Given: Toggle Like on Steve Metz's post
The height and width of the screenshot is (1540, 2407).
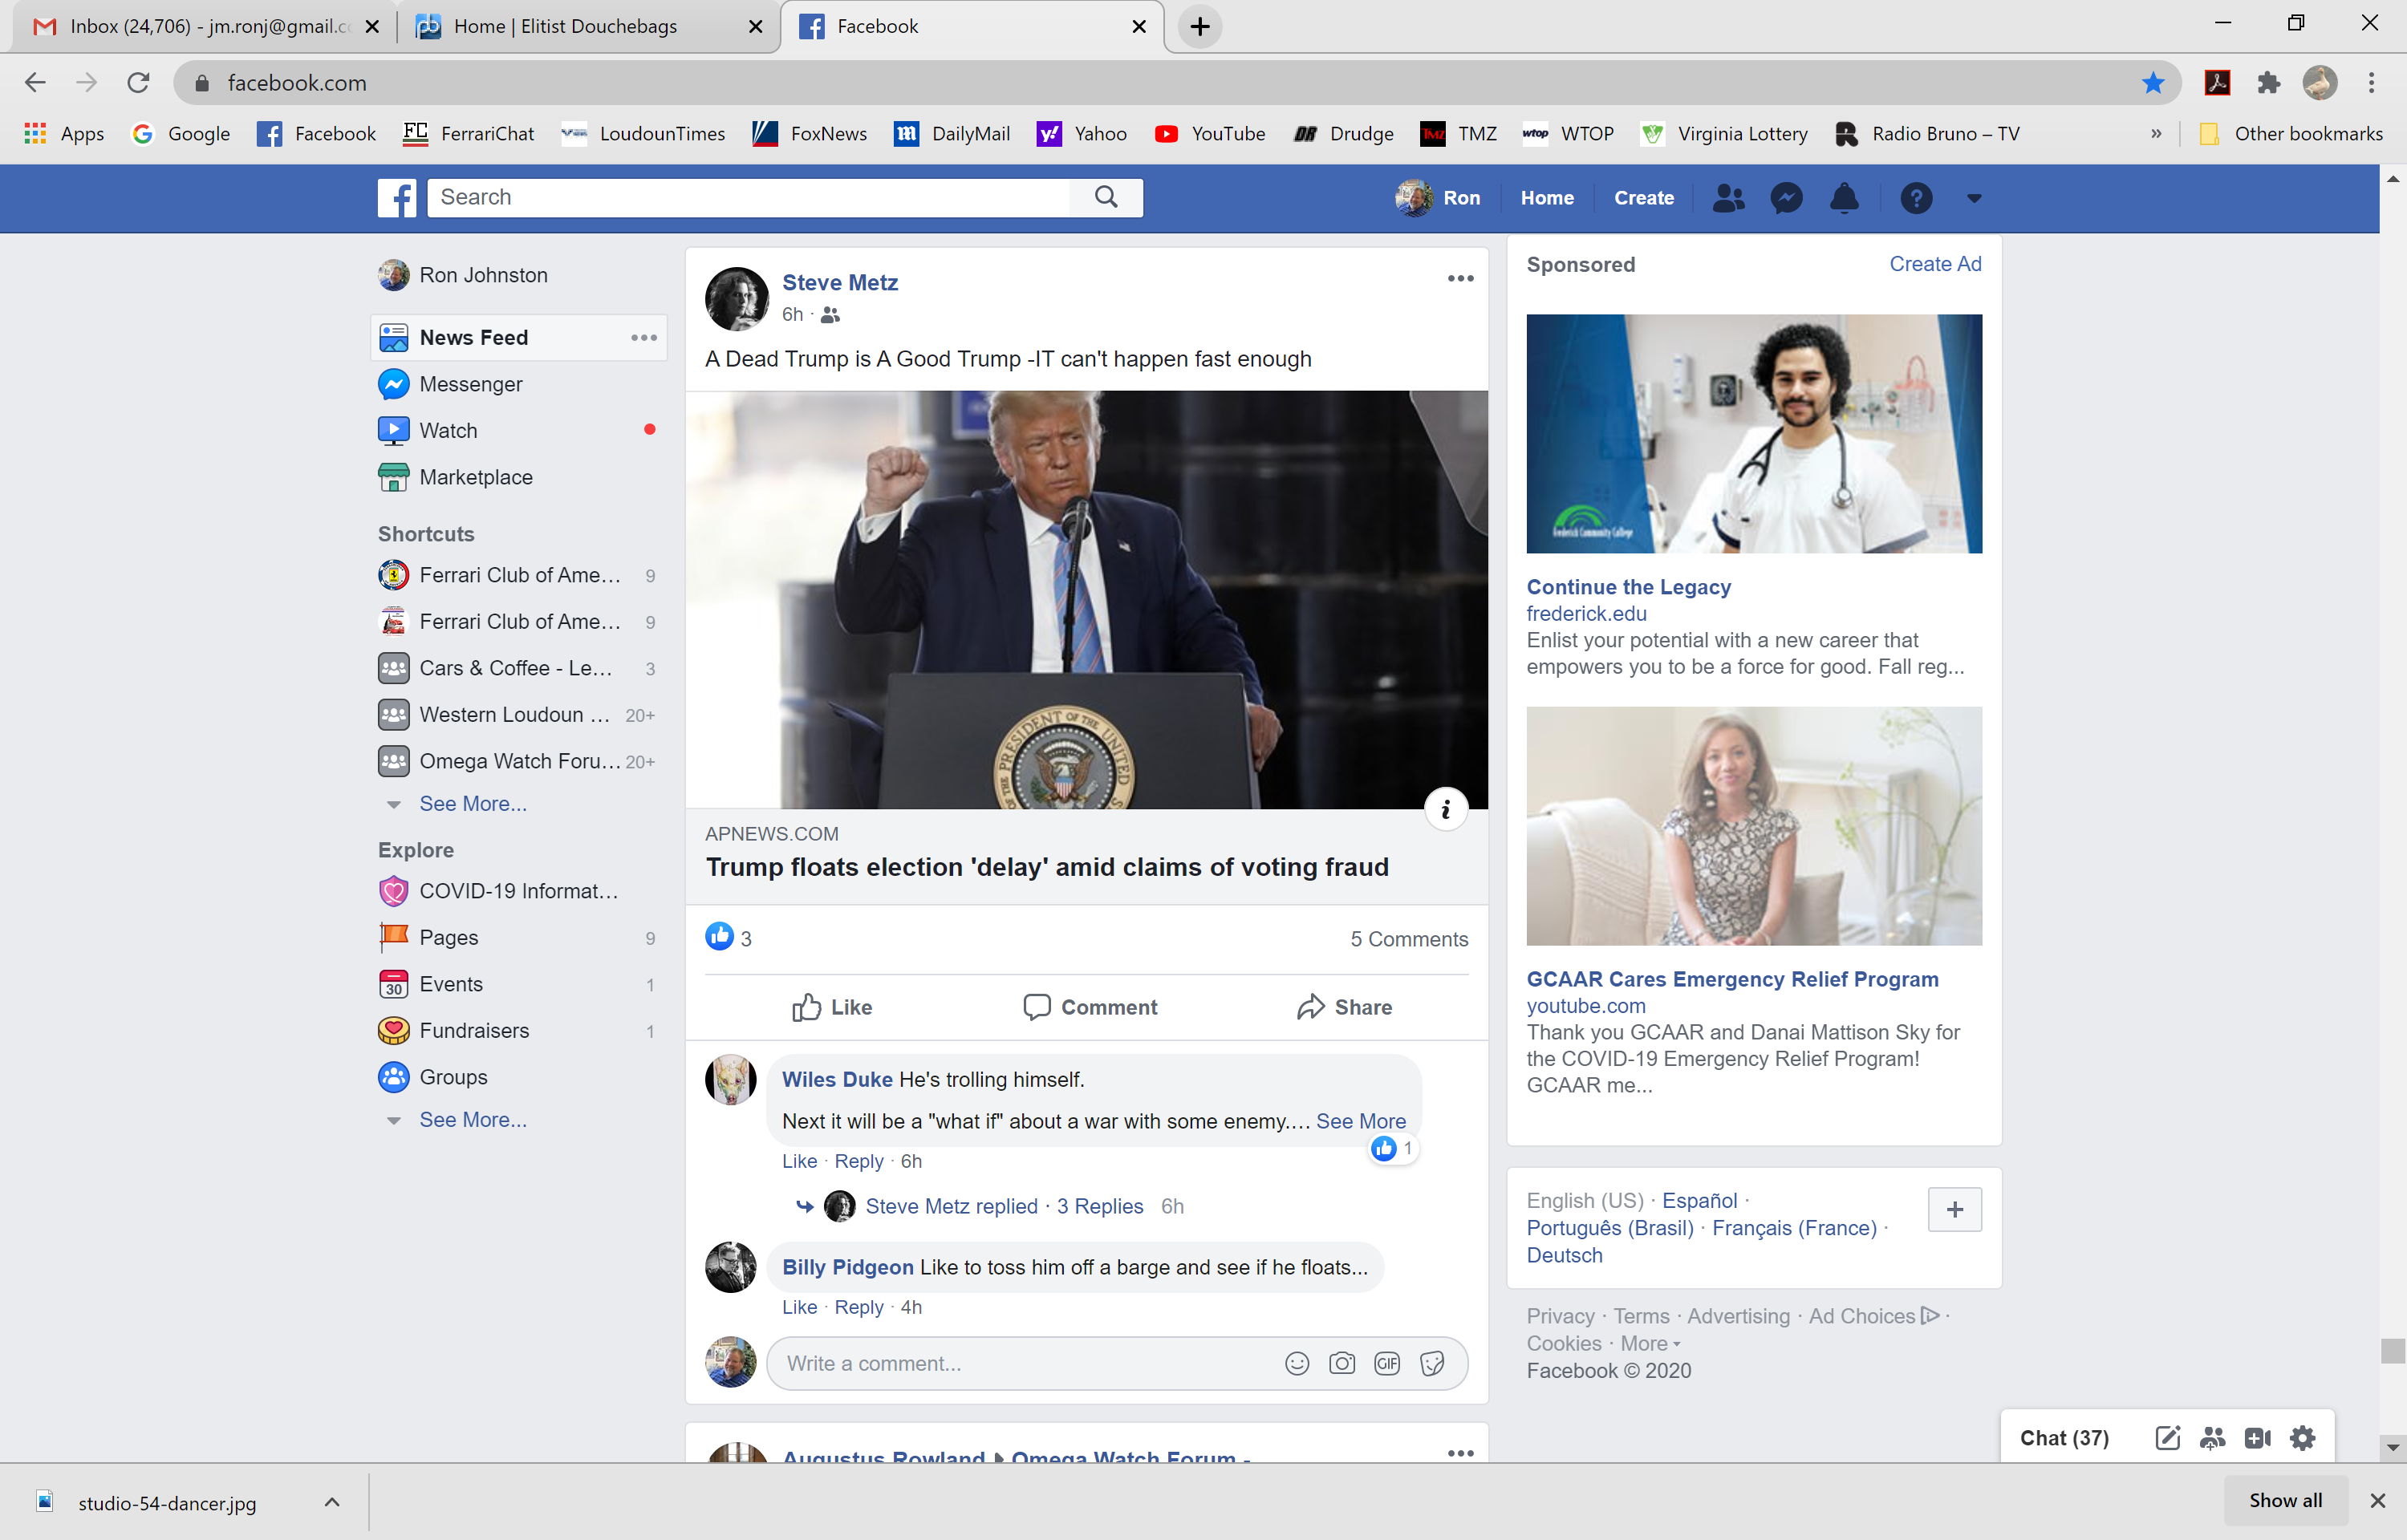Looking at the screenshot, I should pyautogui.click(x=832, y=1007).
